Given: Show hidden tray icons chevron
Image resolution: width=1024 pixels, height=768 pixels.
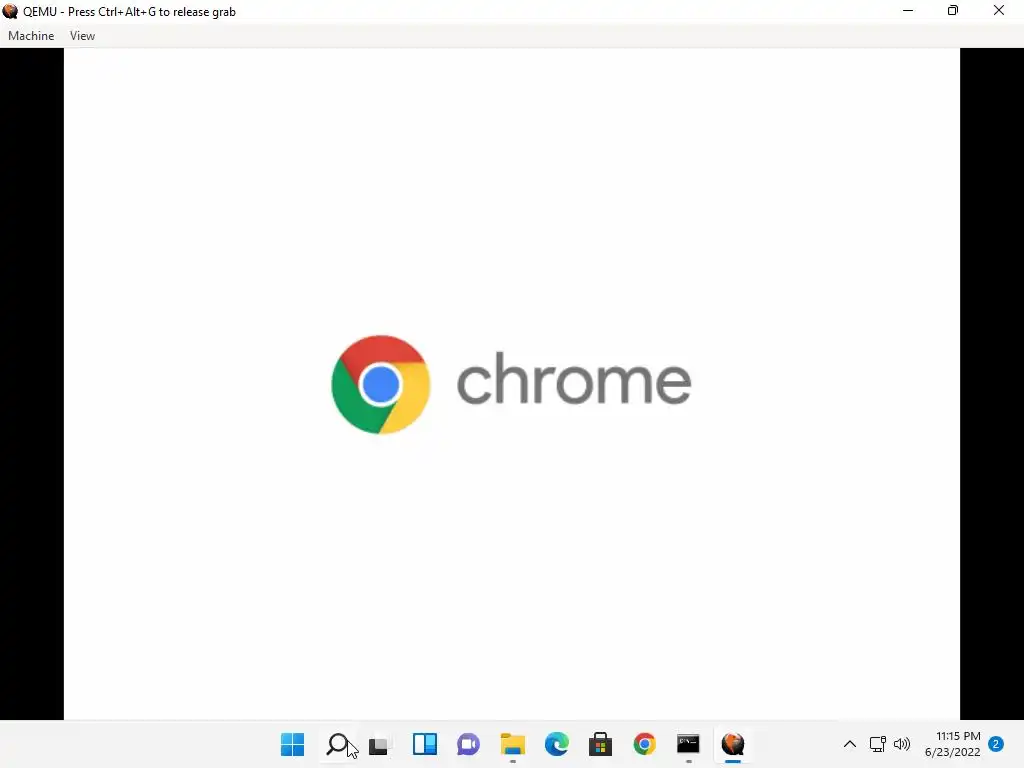Looking at the screenshot, I should (850, 744).
